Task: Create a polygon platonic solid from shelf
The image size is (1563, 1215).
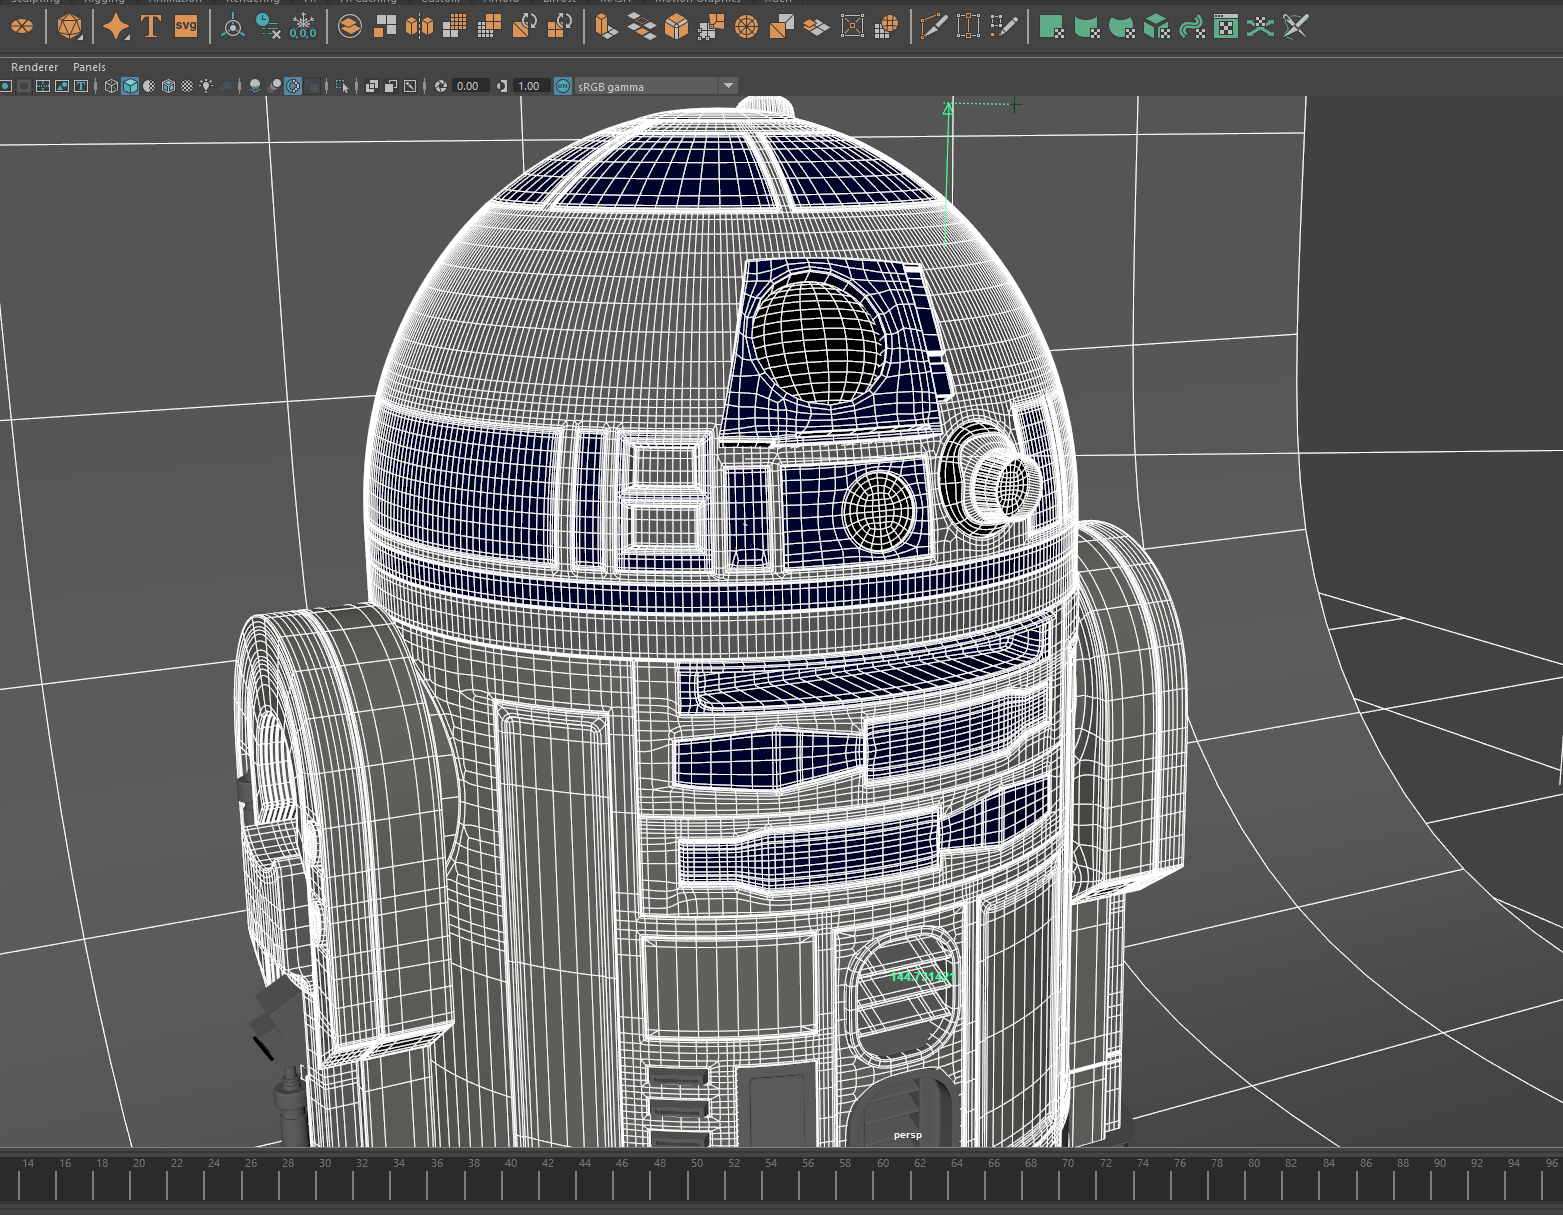Action: (69, 26)
